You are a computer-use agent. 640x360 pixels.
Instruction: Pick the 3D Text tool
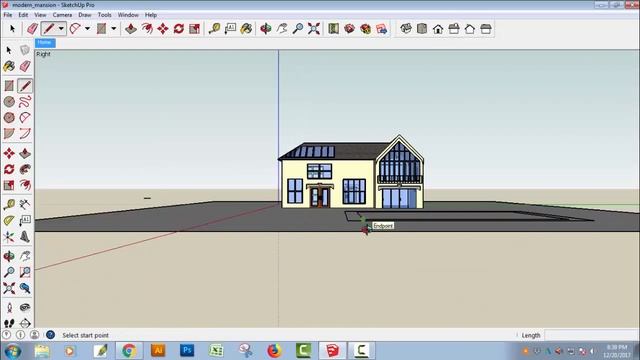click(x=25, y=237)
